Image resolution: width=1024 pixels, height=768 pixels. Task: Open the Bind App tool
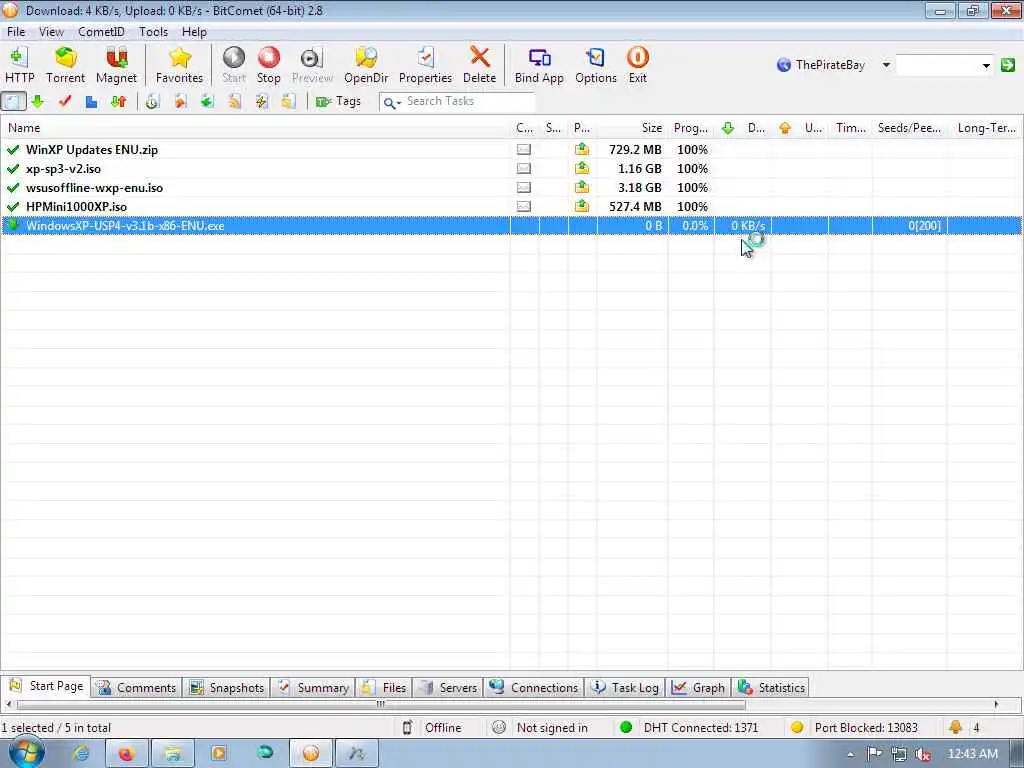(539, 65)
